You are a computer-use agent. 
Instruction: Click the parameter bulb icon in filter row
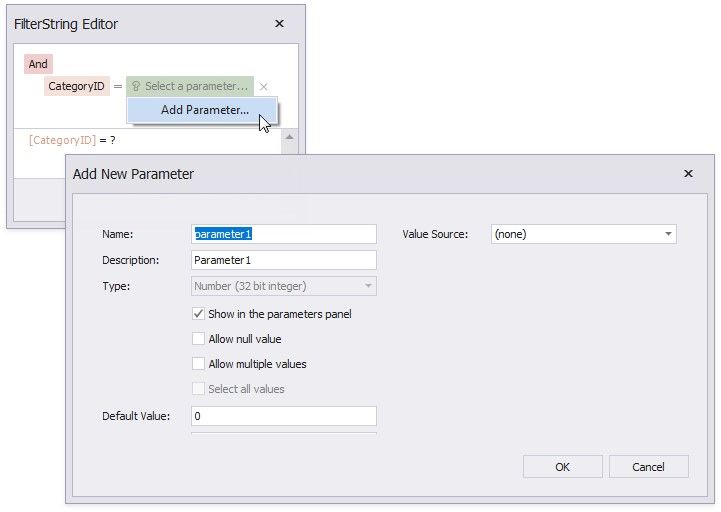pyautogui.click(x=136, y=87)
